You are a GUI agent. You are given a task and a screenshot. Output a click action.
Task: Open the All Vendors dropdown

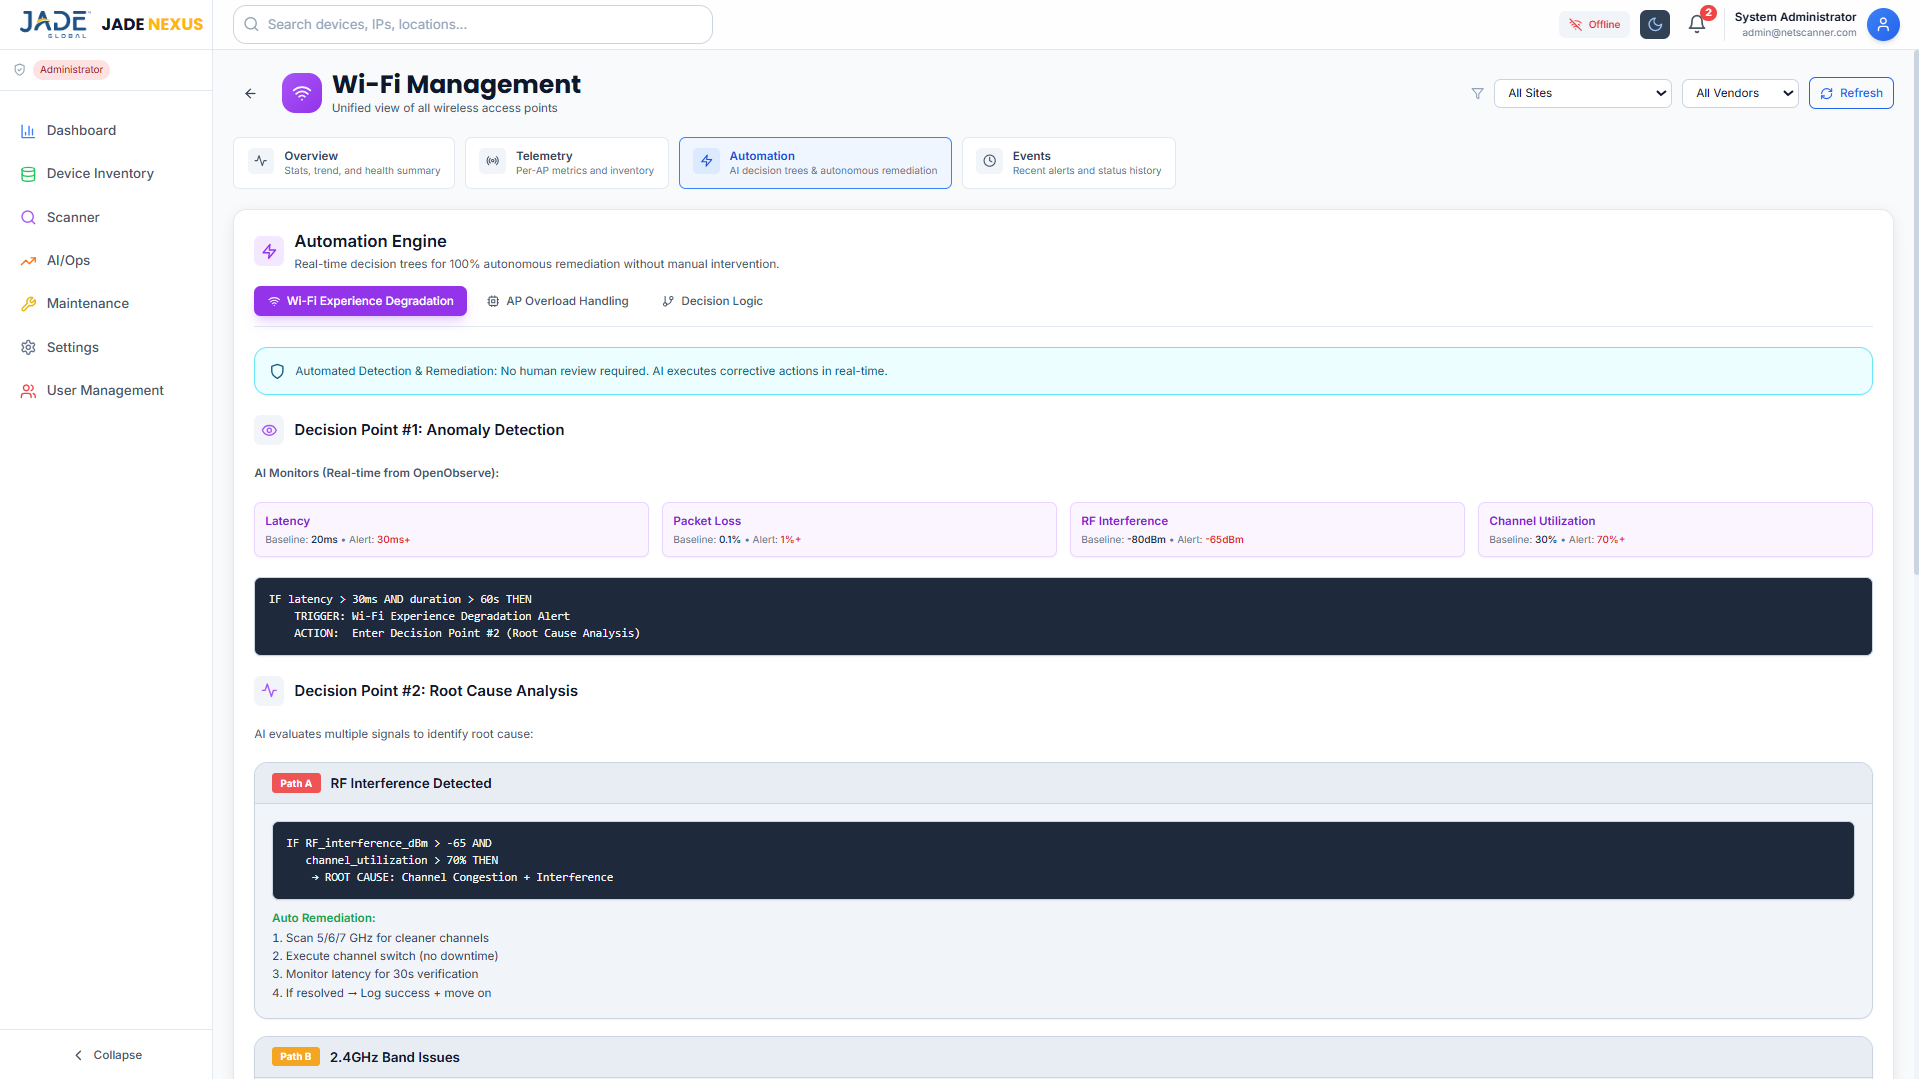1740,93
